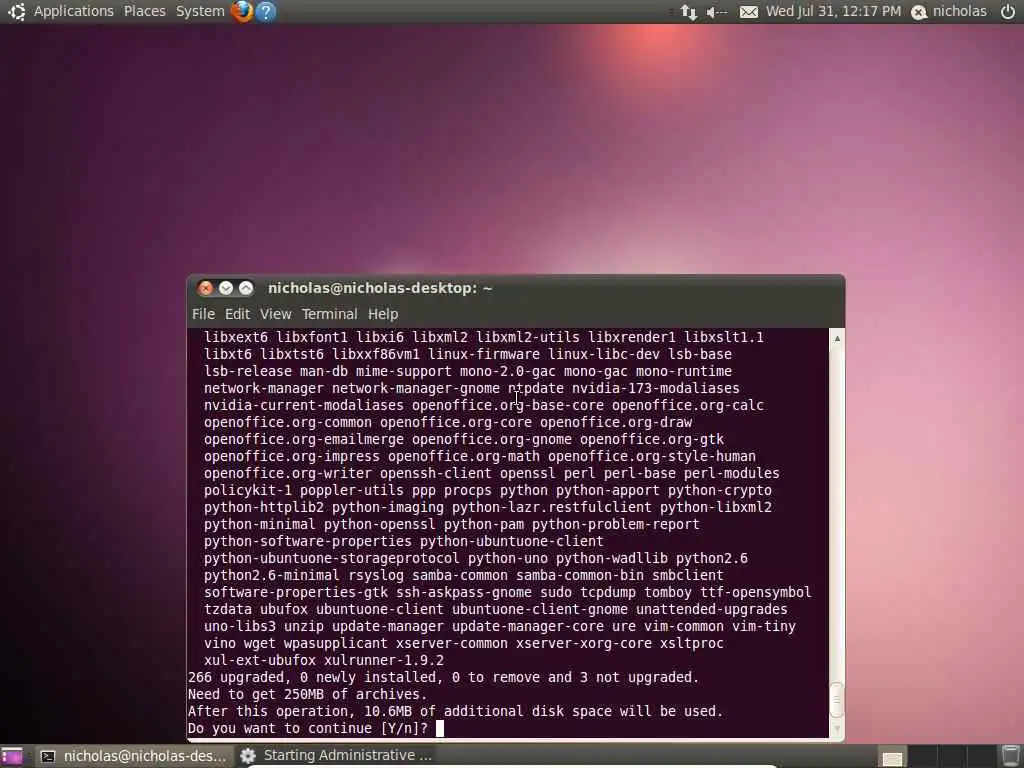
Task: Click the 'After this operation, 10.6MB' line
Action: [455, 711]
